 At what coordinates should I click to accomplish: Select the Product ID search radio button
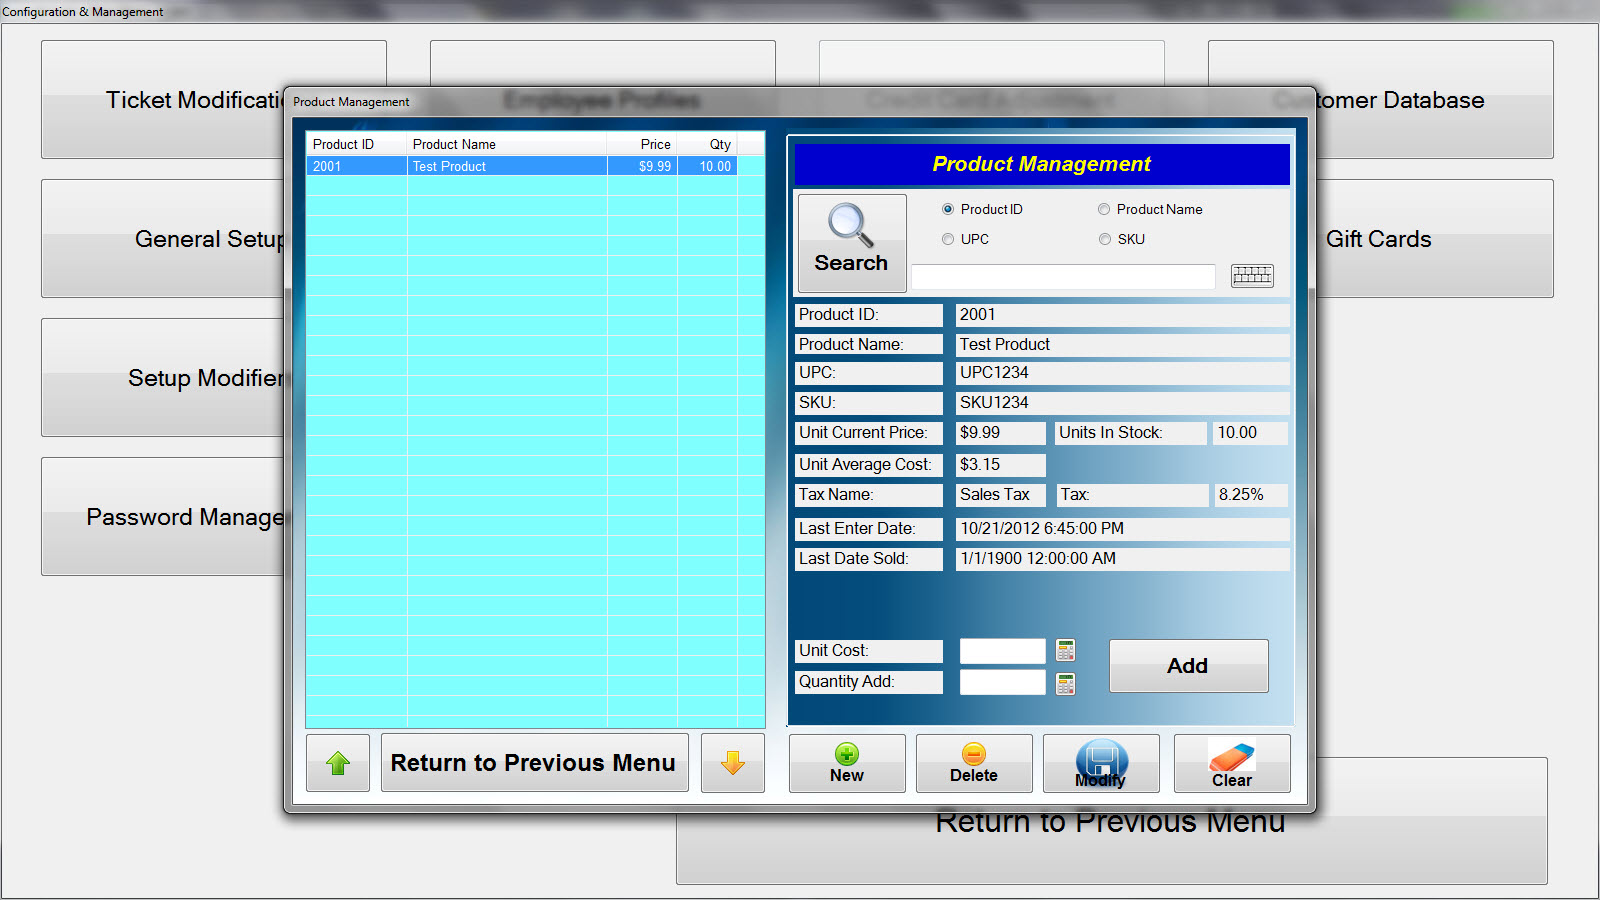(948, 210)
